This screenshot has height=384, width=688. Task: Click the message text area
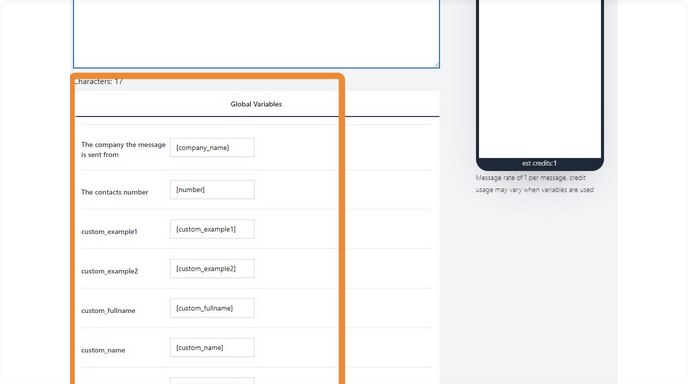click(256, 33)
